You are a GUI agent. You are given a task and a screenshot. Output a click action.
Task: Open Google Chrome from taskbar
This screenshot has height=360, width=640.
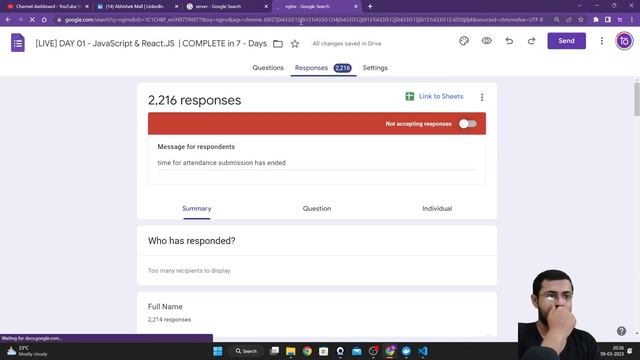[x=307, y=351]
